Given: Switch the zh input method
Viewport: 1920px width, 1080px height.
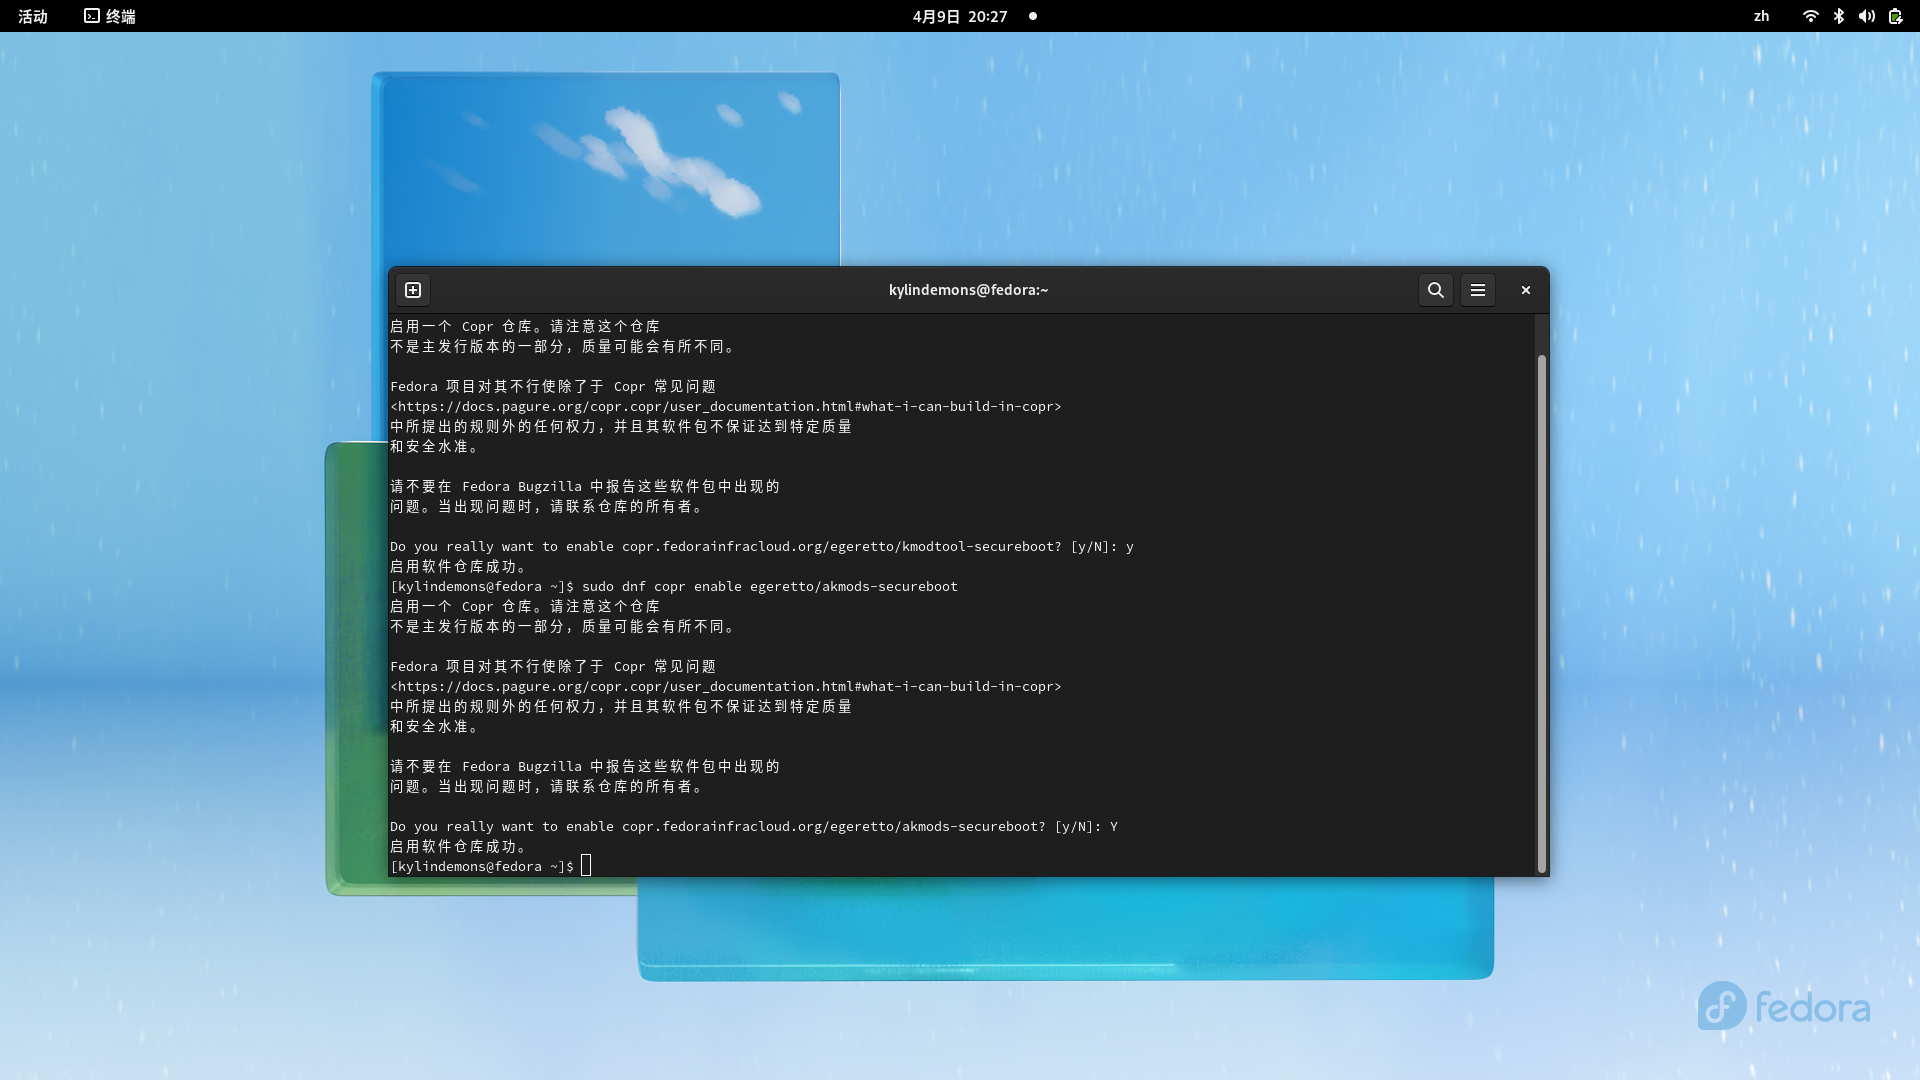Looking at the screenshot, I should pyautogui.click(x=1761, y=16).
